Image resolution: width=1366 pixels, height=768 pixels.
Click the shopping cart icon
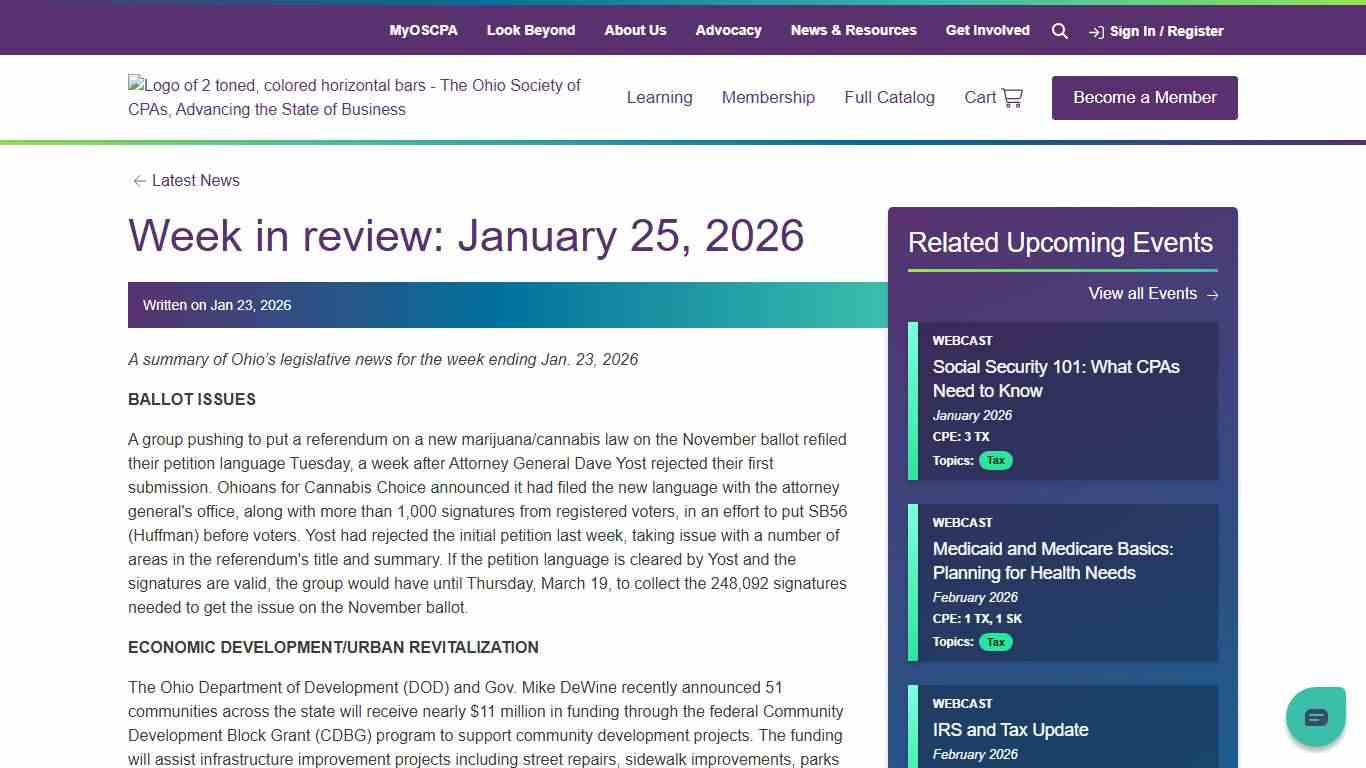[x=1012, y=97]
